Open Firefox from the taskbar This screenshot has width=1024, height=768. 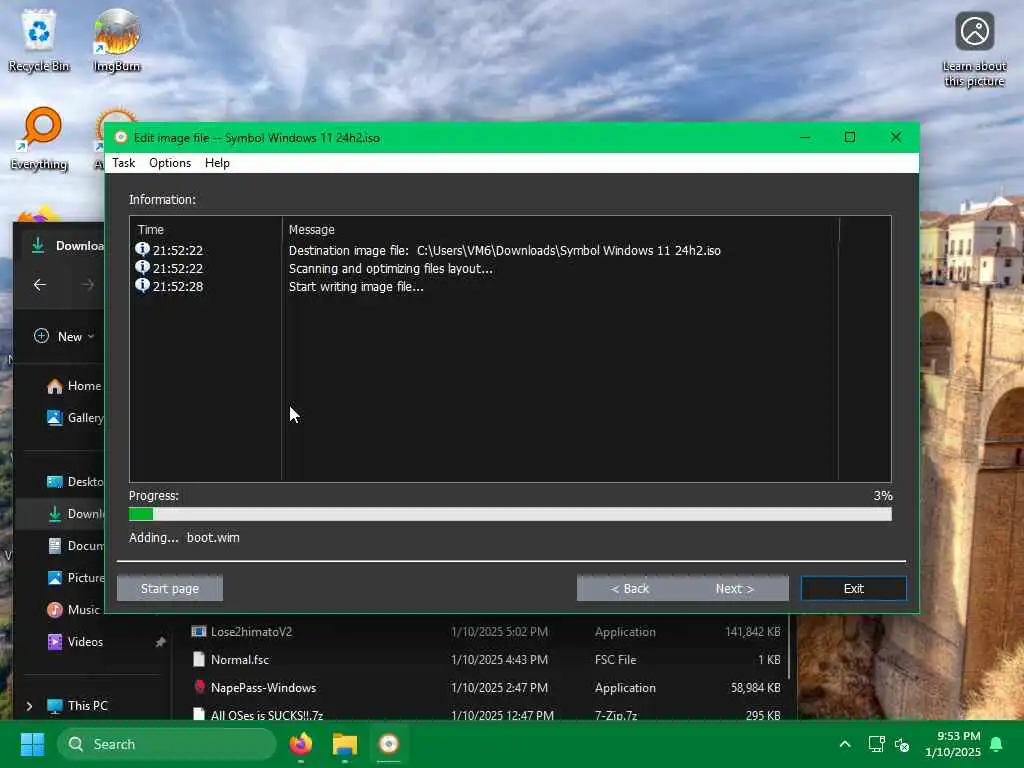click(300, 744)
